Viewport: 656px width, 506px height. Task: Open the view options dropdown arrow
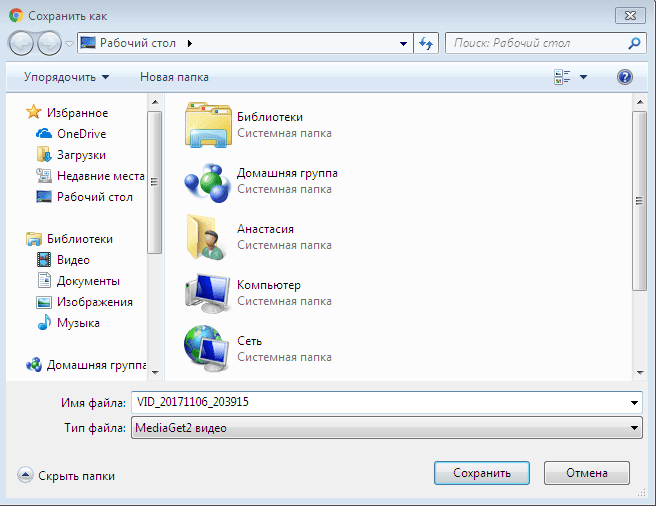pyautogui.click(x=583, y=77)
